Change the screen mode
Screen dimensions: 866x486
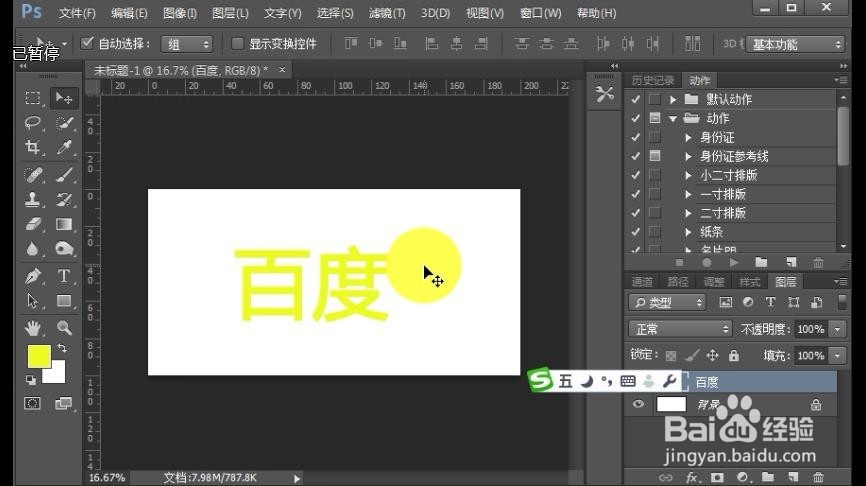click(64, 403)
